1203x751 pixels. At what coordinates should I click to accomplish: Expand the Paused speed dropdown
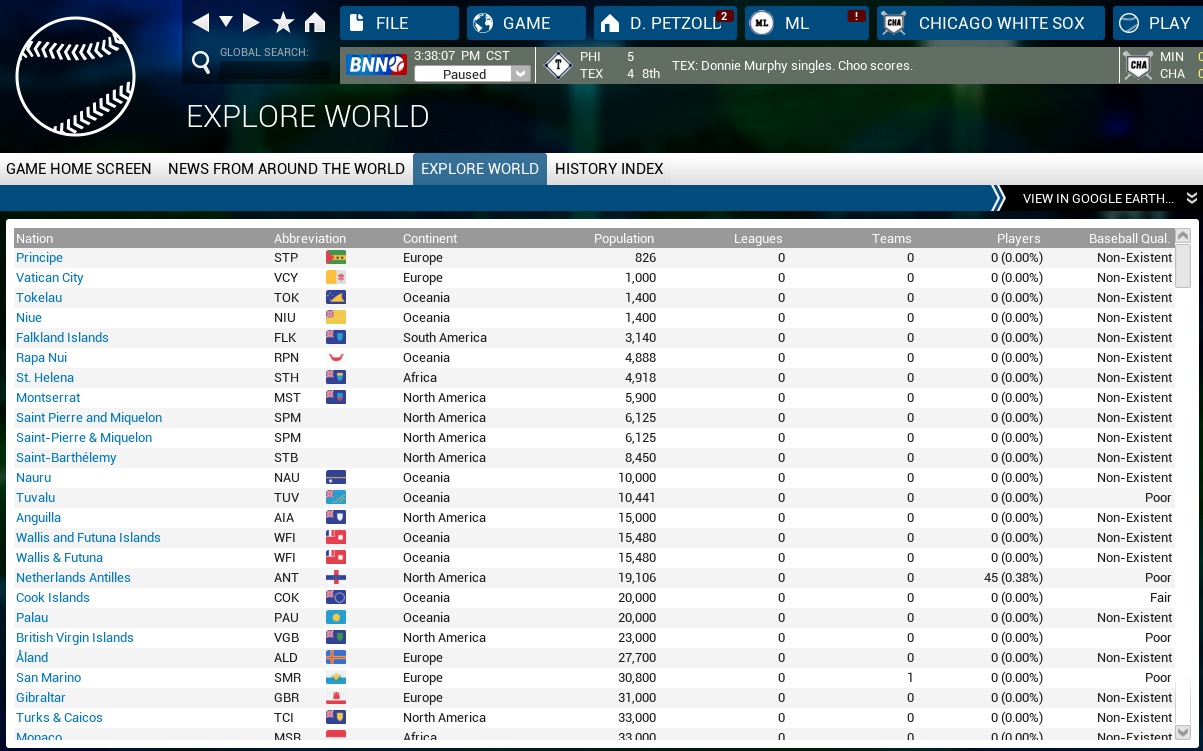520,74
